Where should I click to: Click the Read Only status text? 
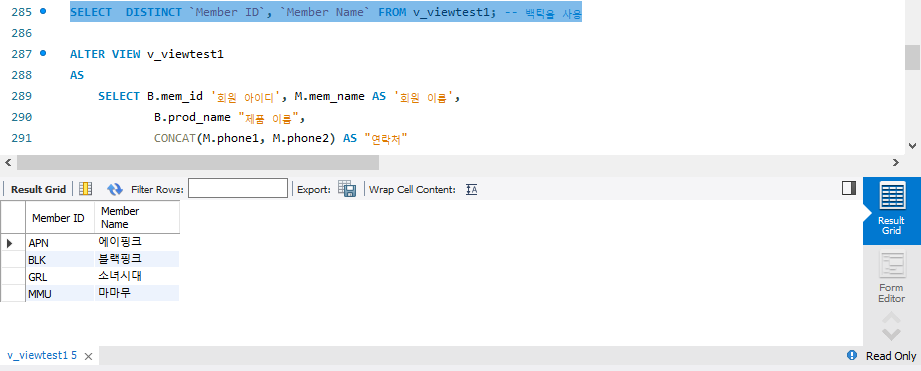tap(890, 356)
